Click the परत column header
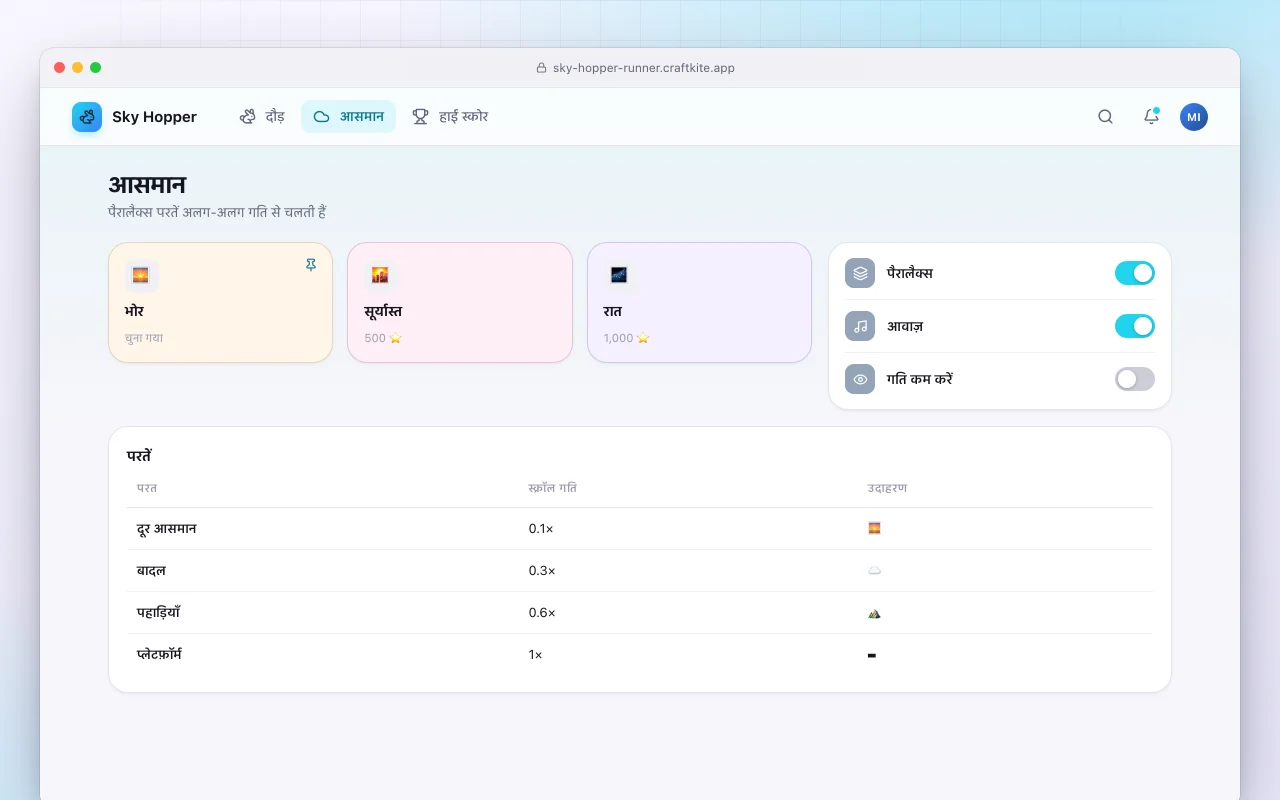 (x=147, y=488)
